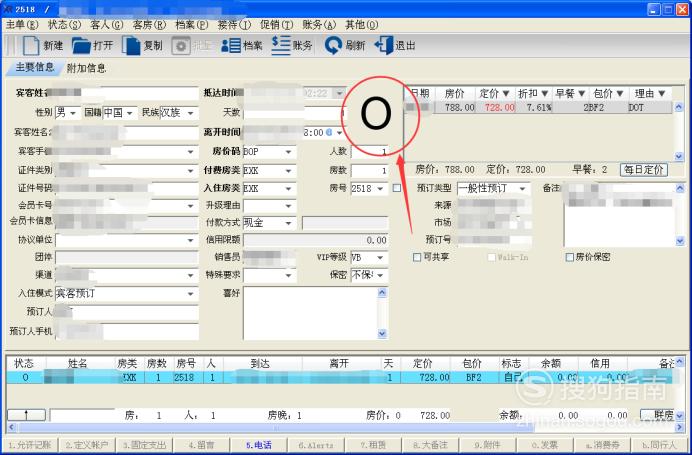The width and height of the screenshot is (692, 455).
Task: Switch to the 附加信息 tab
Action: (86, 68)
